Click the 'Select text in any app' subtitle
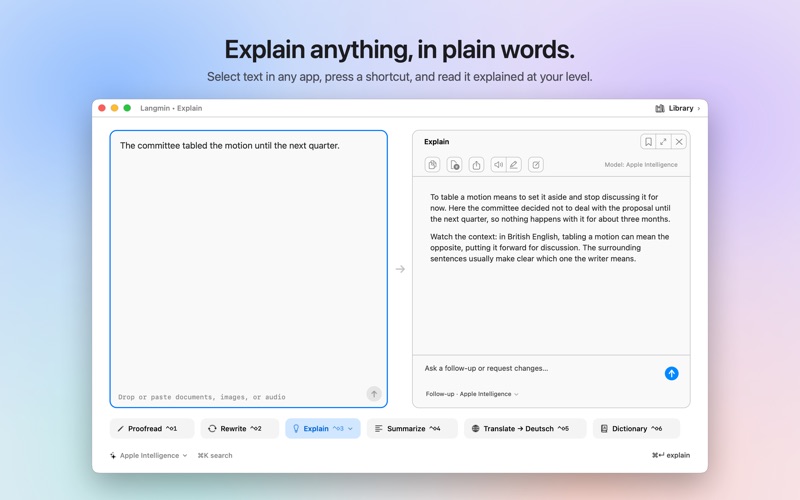Viewport: 800px width, 500px height. tap(399, 77)
